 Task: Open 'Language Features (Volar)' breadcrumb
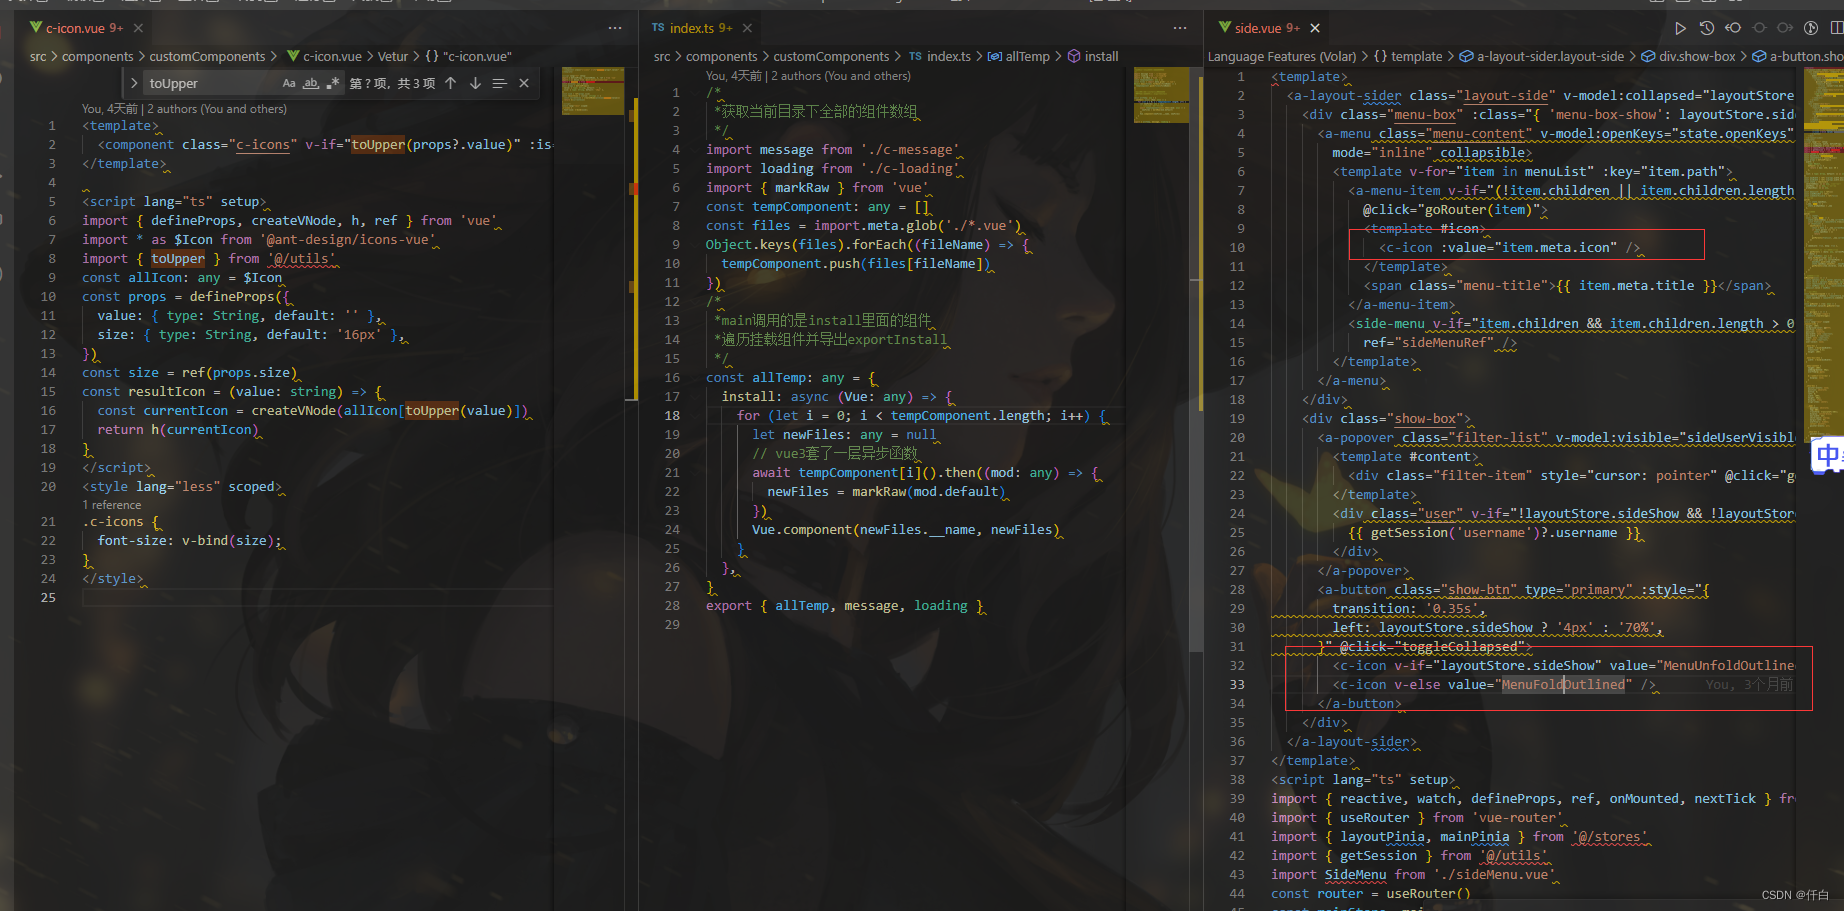point(1282,56)
